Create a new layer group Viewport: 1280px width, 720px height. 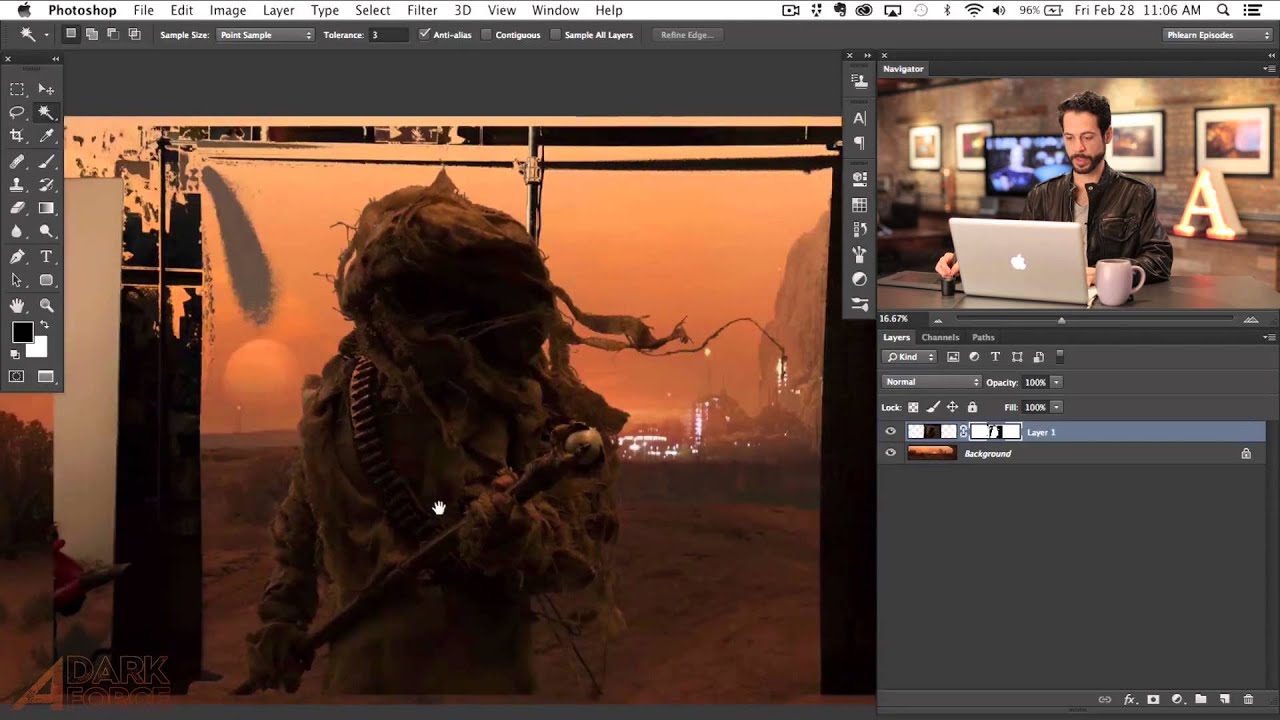(1200, 700)
